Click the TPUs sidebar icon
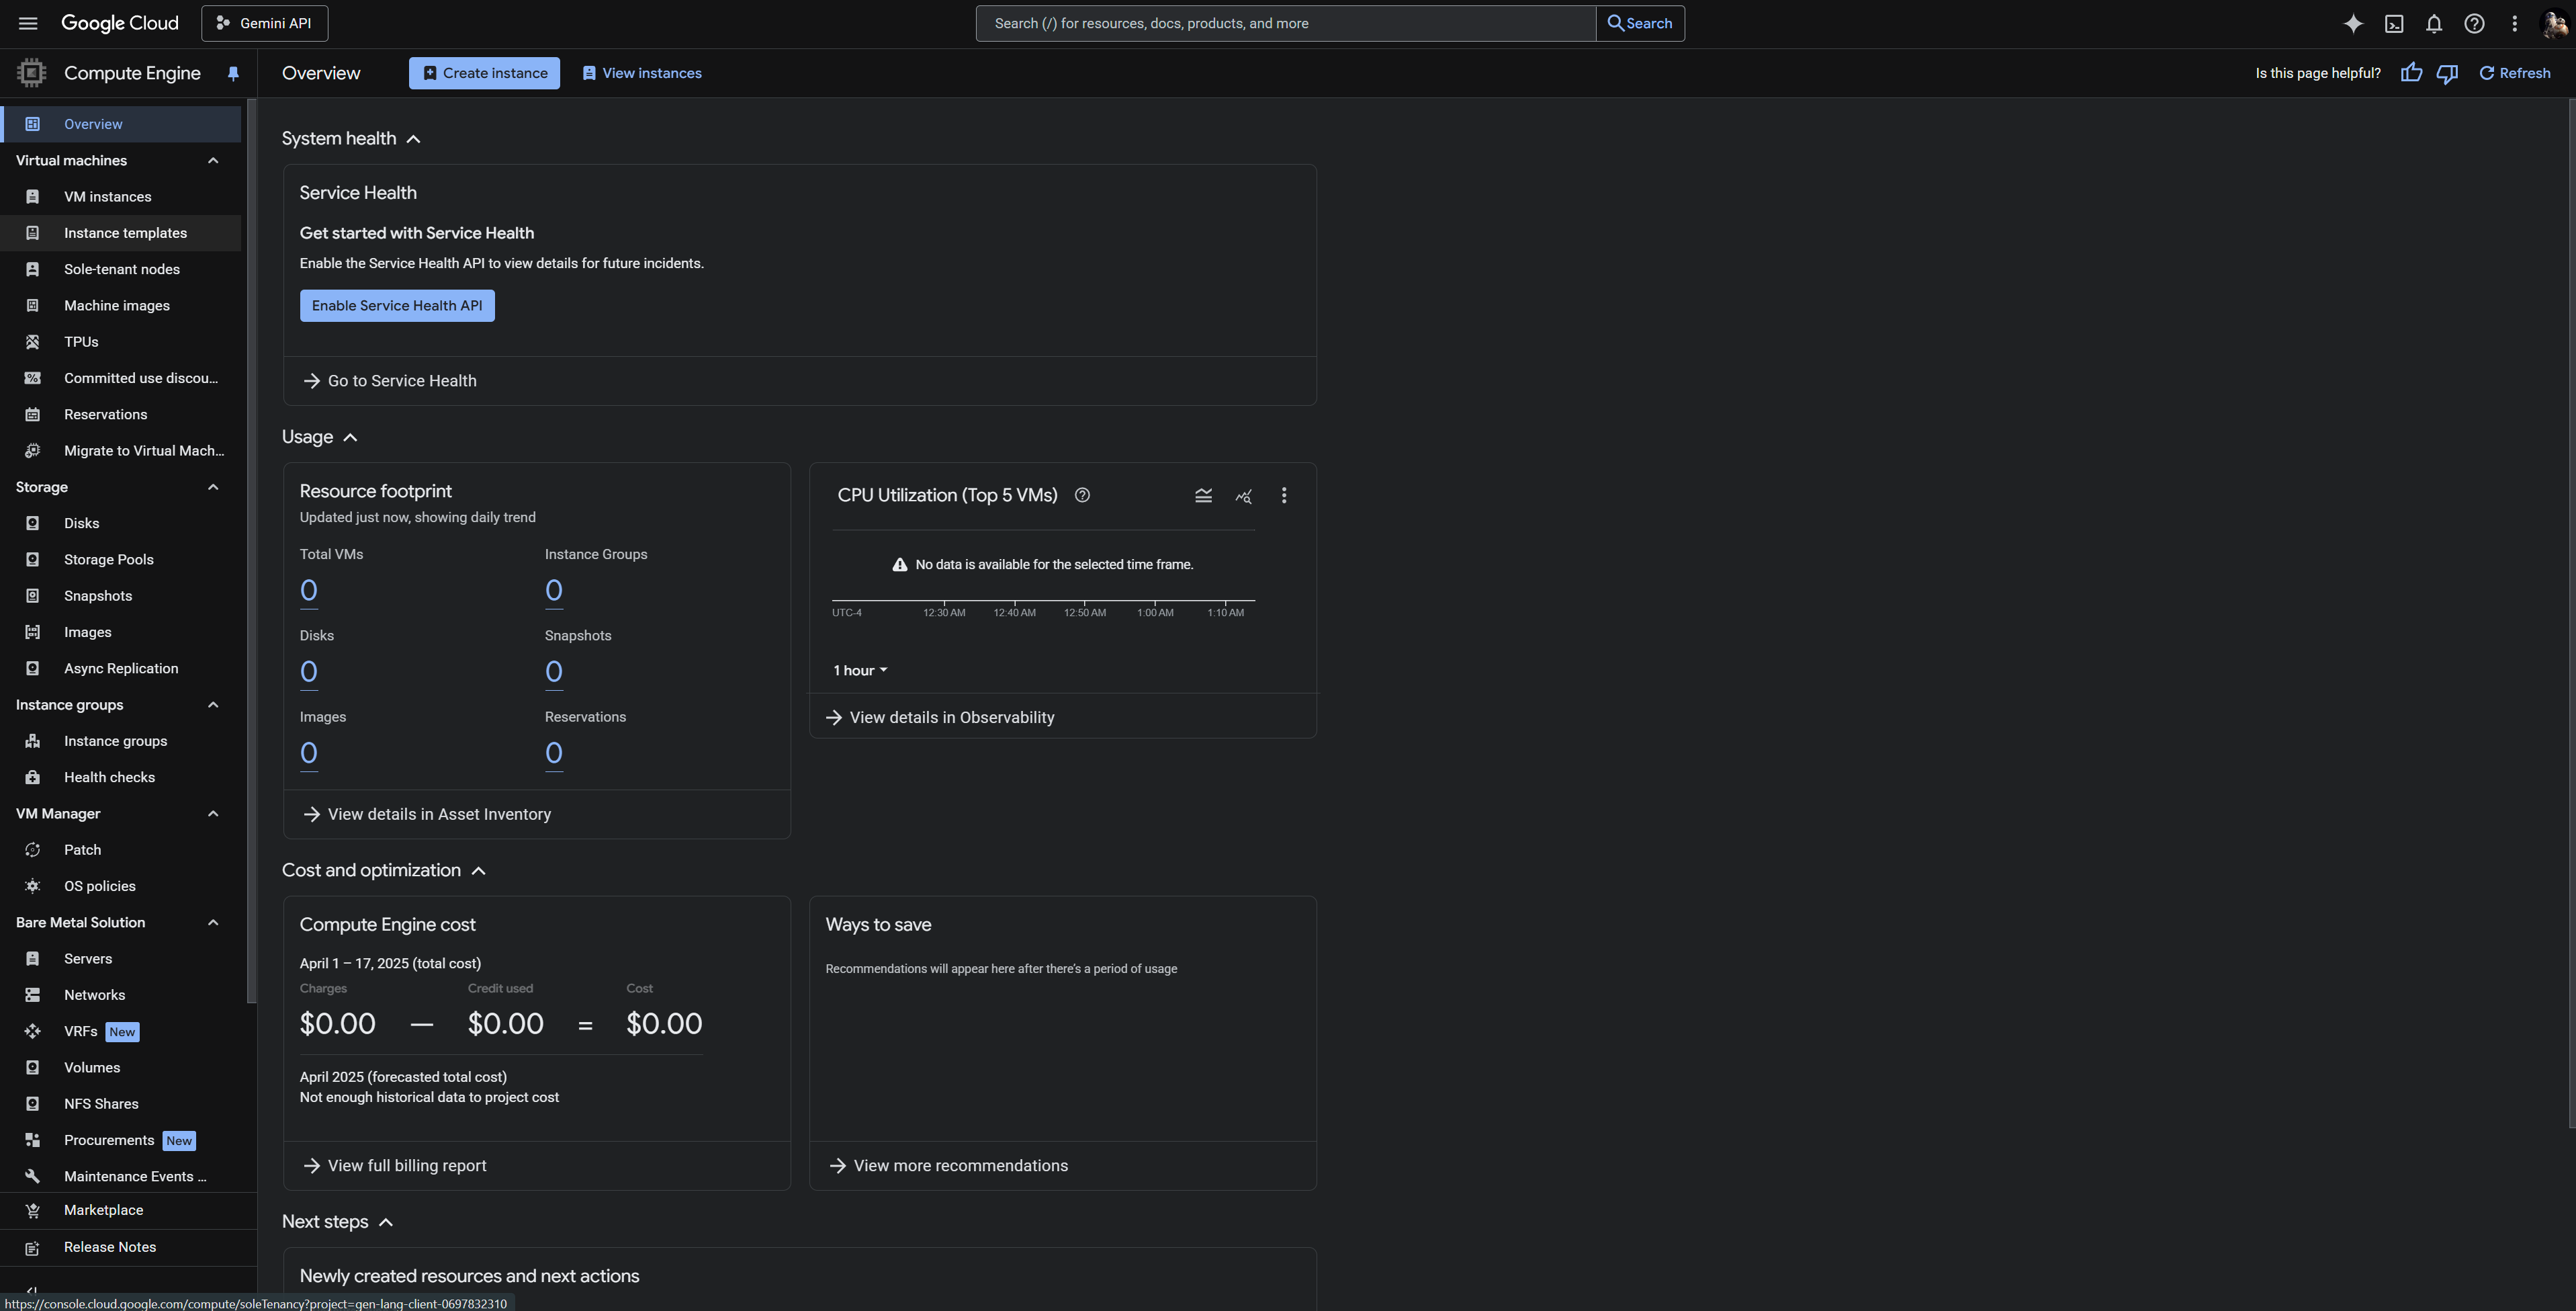 tap(32, 342)
